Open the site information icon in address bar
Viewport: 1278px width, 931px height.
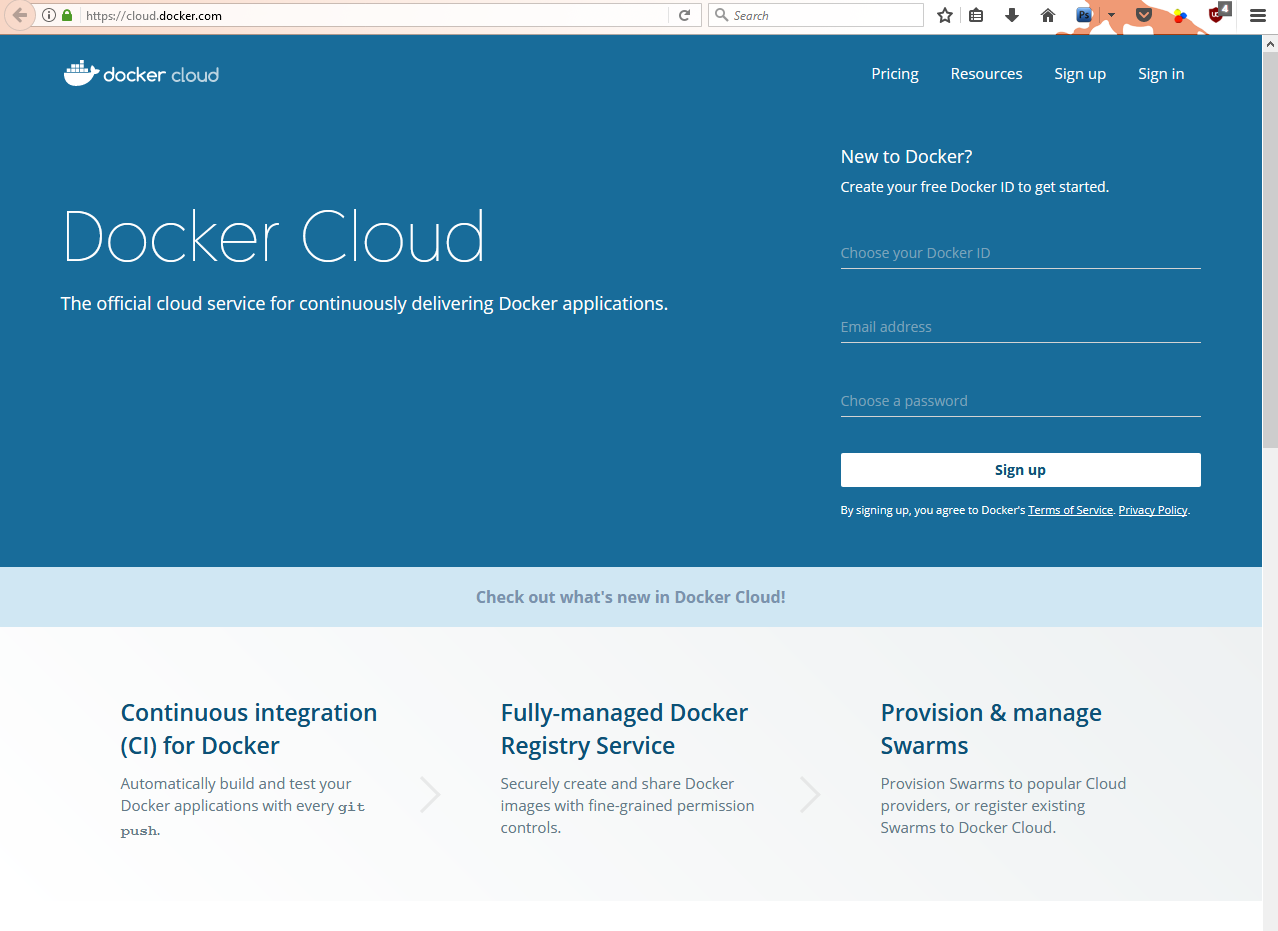tap(49, 15)
